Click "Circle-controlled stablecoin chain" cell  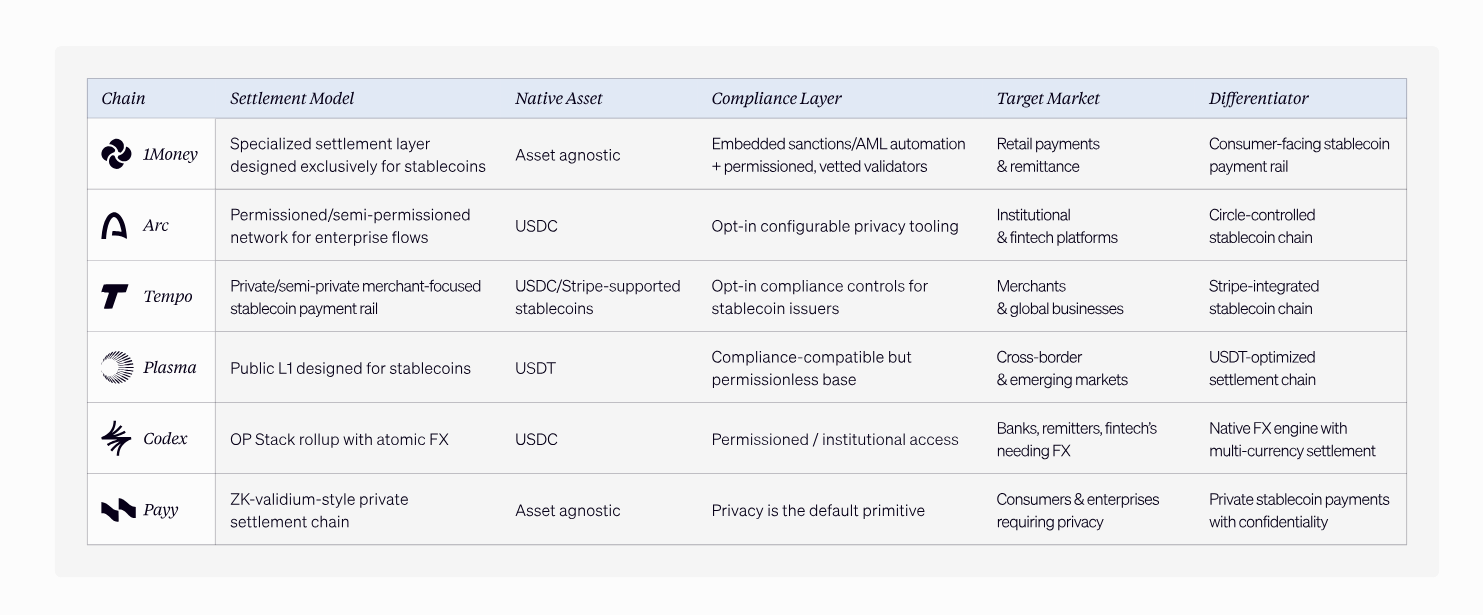pyautogui.click(x=1261, y=226)
